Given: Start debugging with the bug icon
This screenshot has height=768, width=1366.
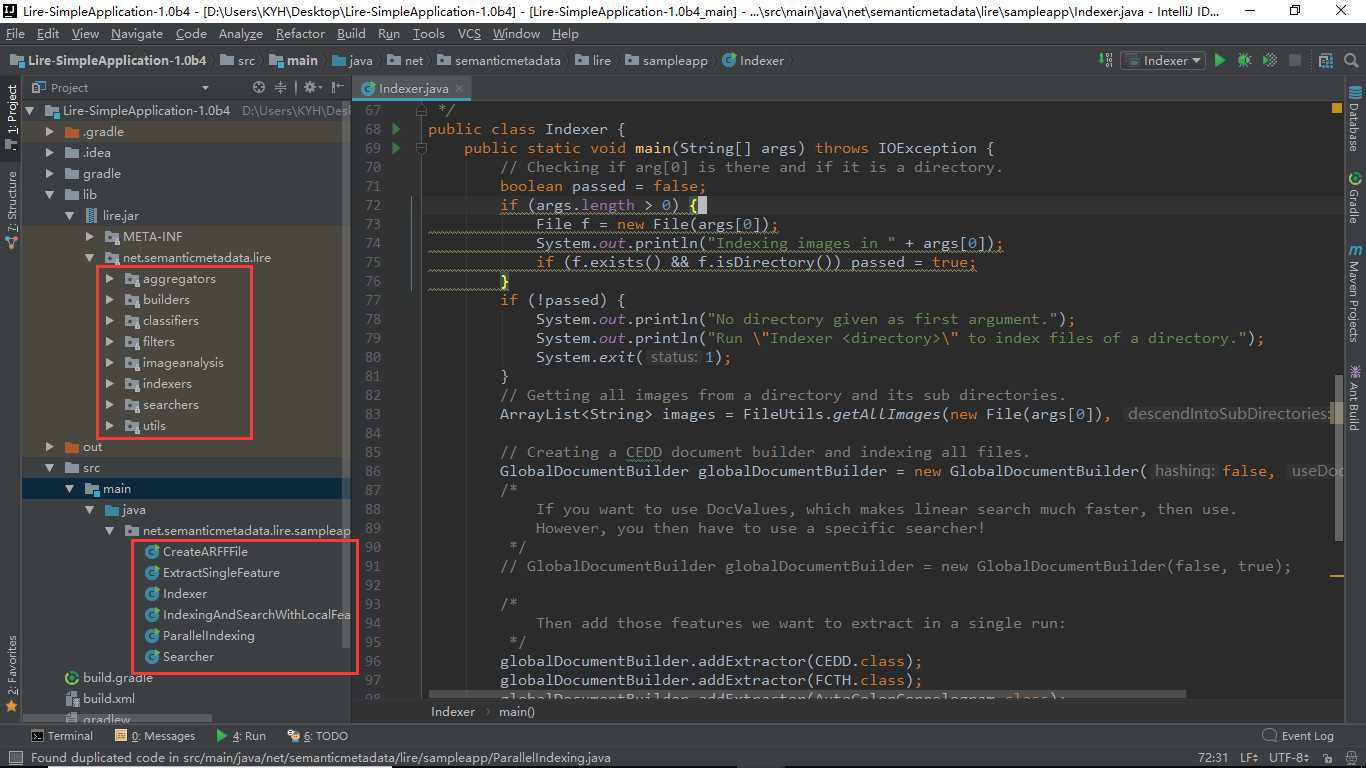Looking at the screenshot, I should pos(1244,60).
